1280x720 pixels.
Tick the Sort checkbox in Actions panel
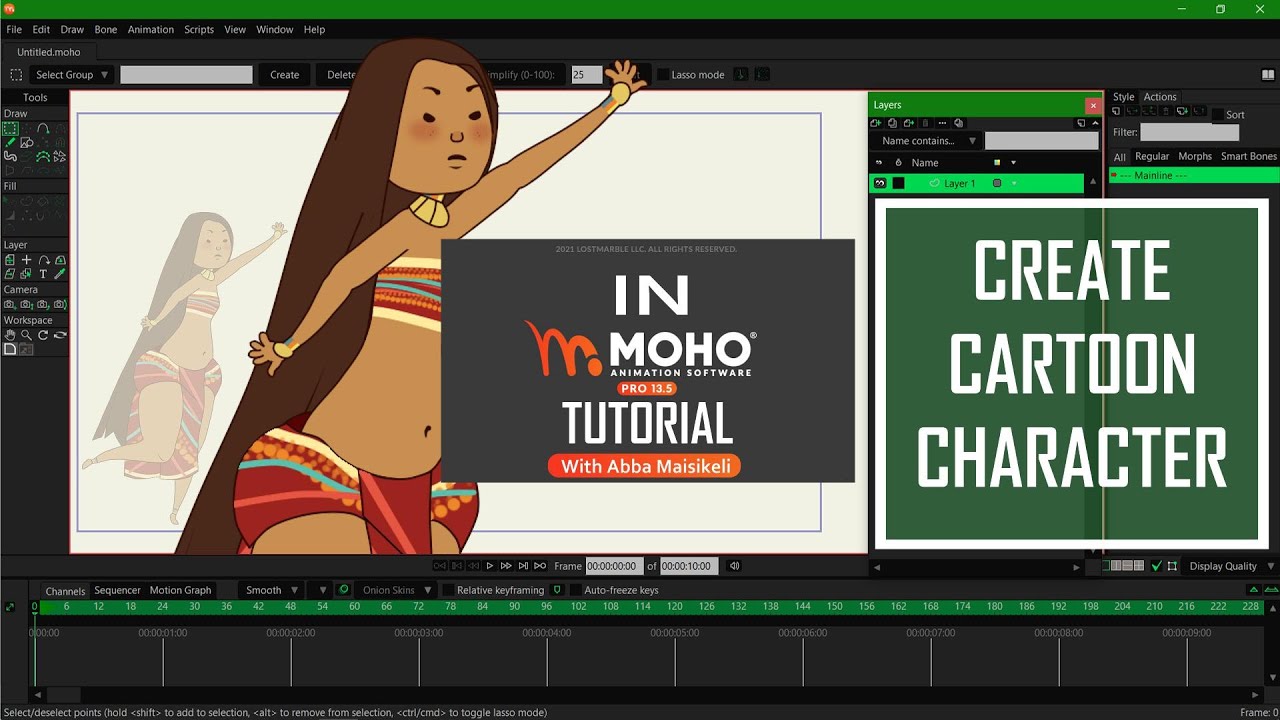(x=1218, y=115)
